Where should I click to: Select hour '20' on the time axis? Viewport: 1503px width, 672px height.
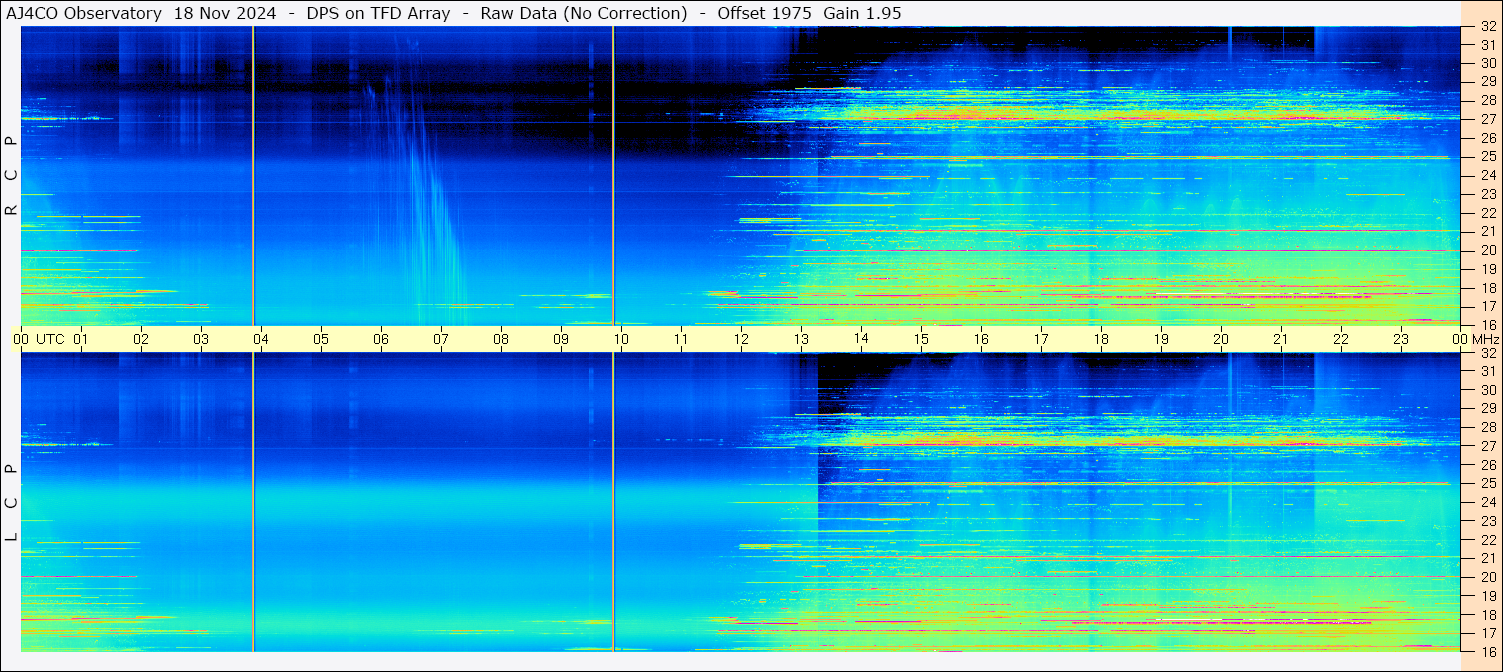click(1221, 339)
